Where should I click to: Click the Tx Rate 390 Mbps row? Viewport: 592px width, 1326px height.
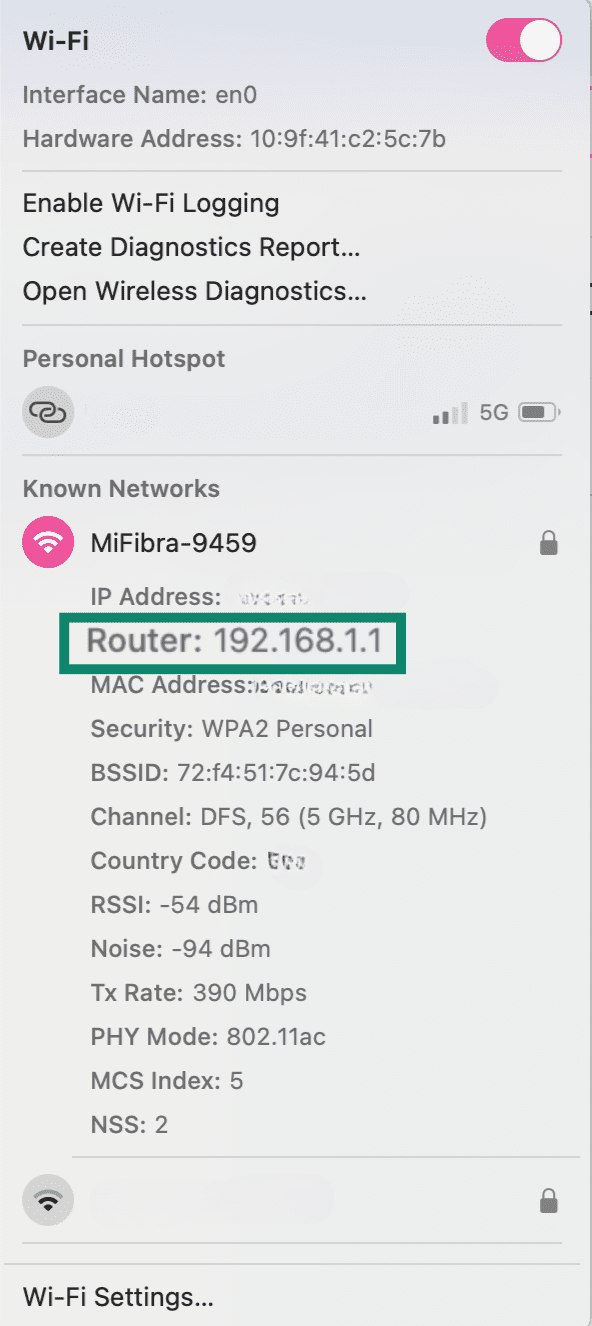198,993
